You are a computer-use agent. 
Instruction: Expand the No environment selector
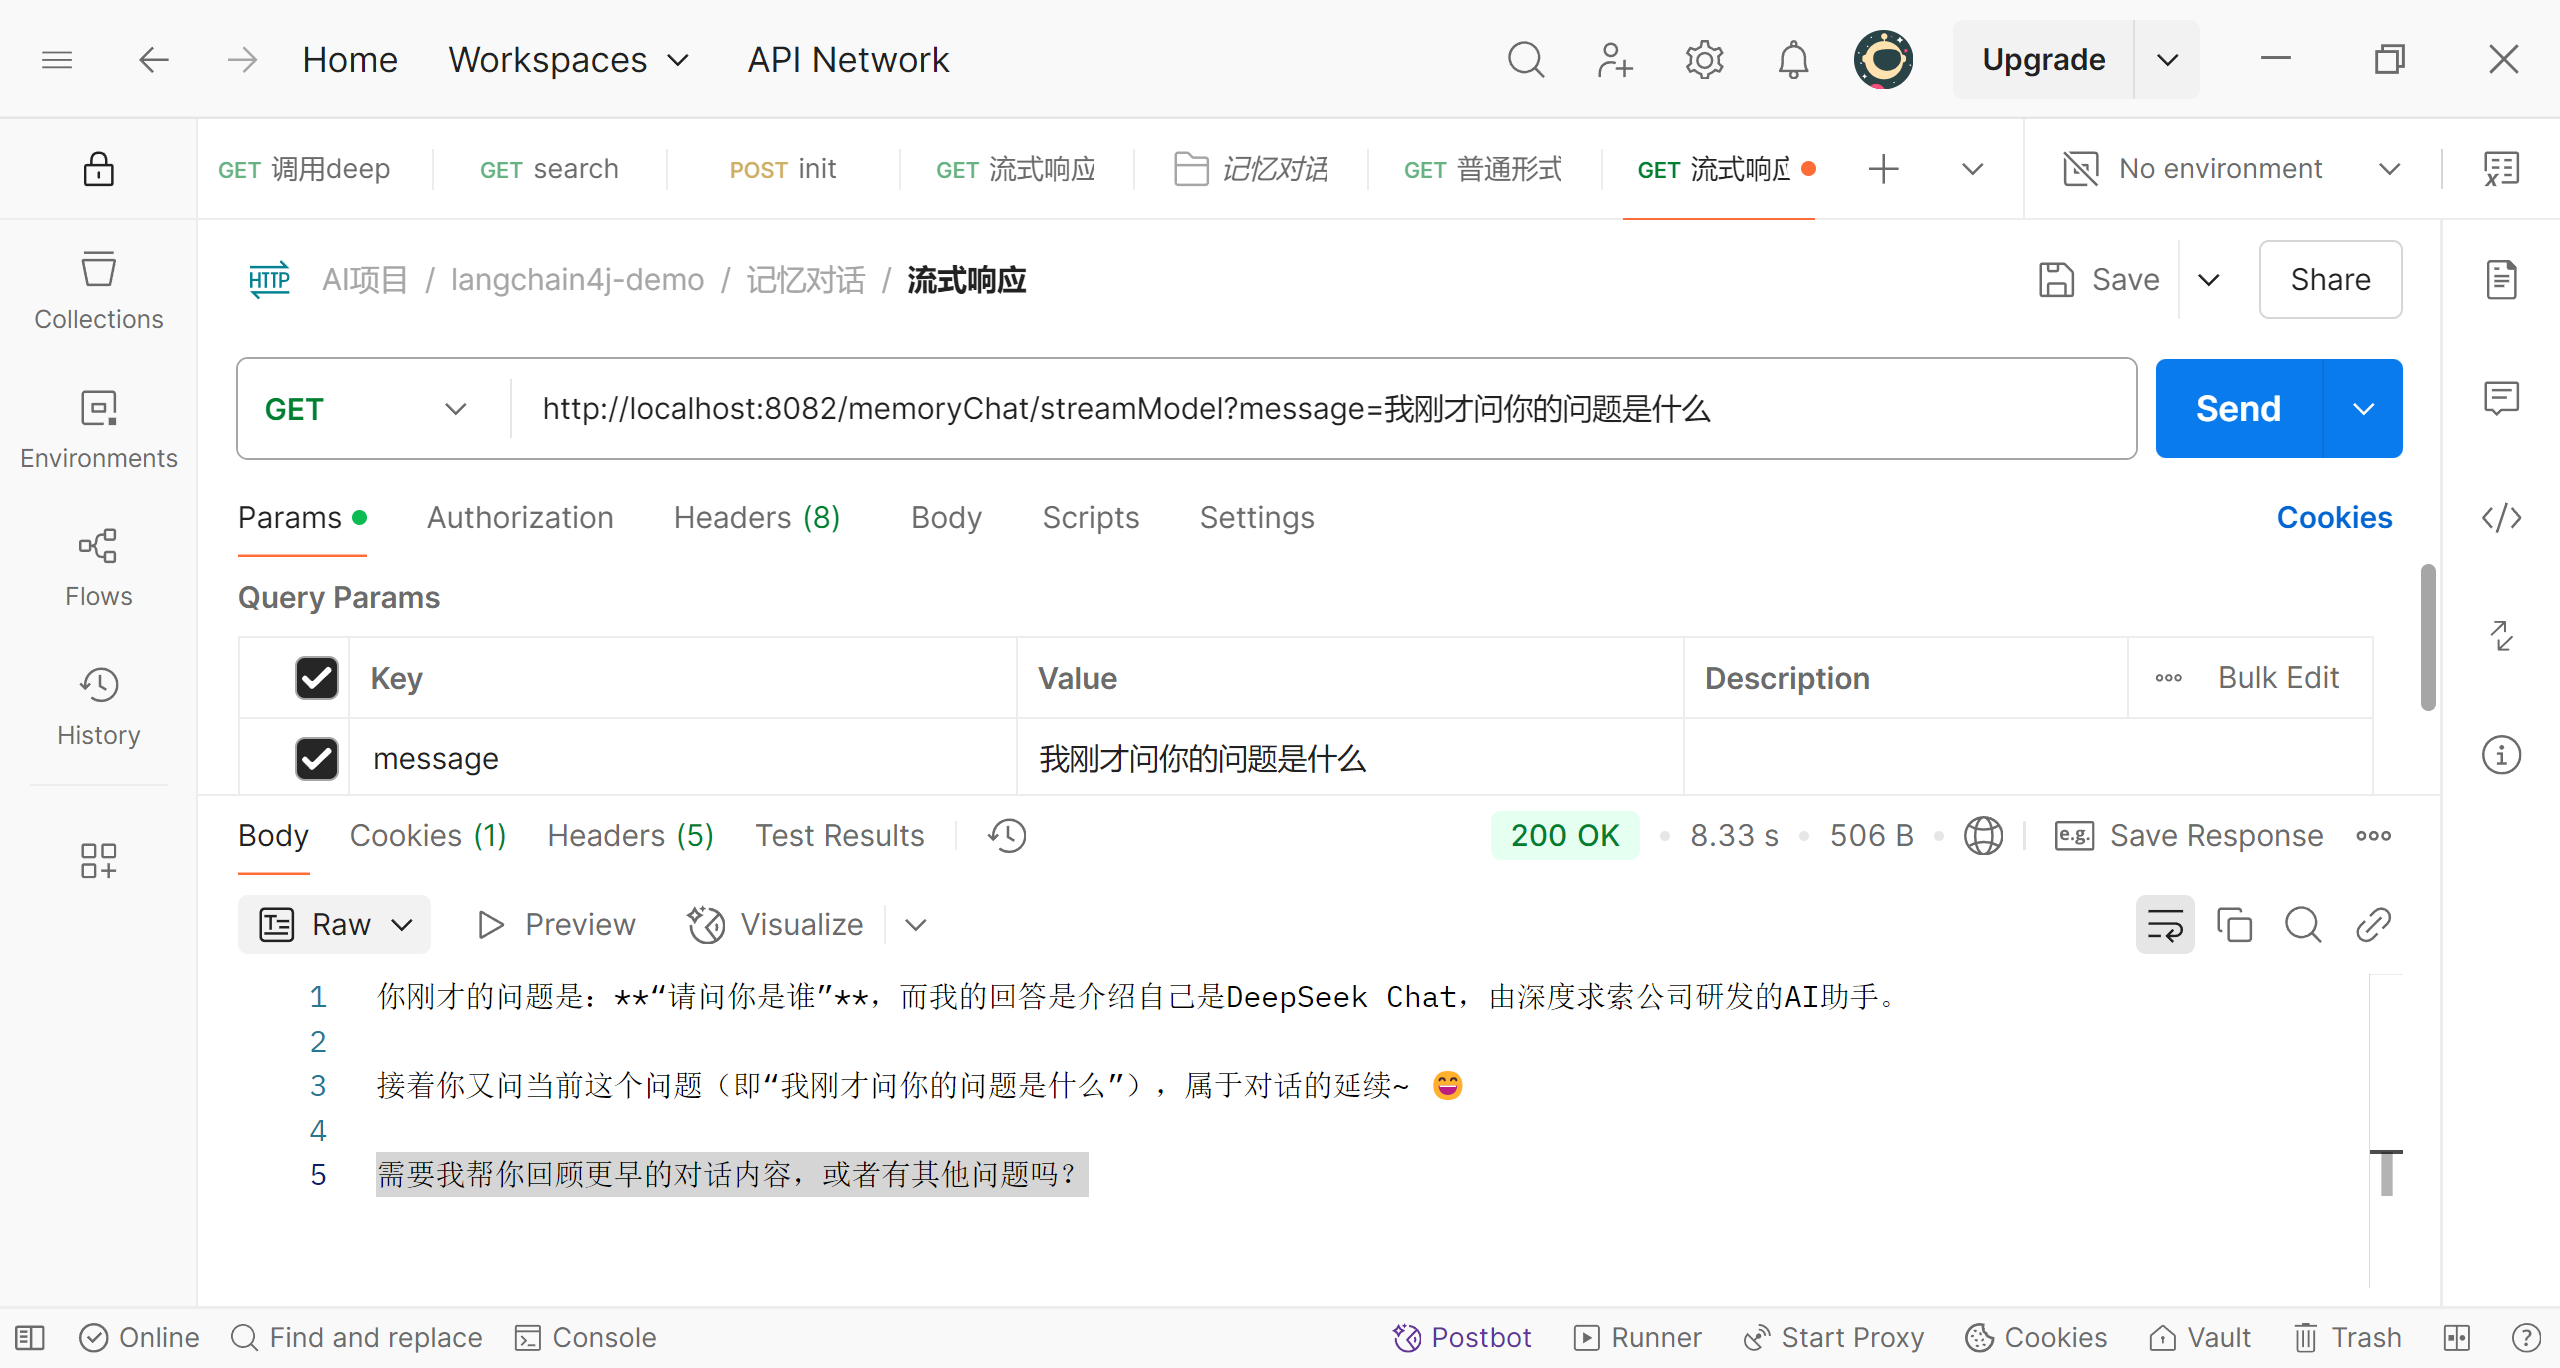2232,169
